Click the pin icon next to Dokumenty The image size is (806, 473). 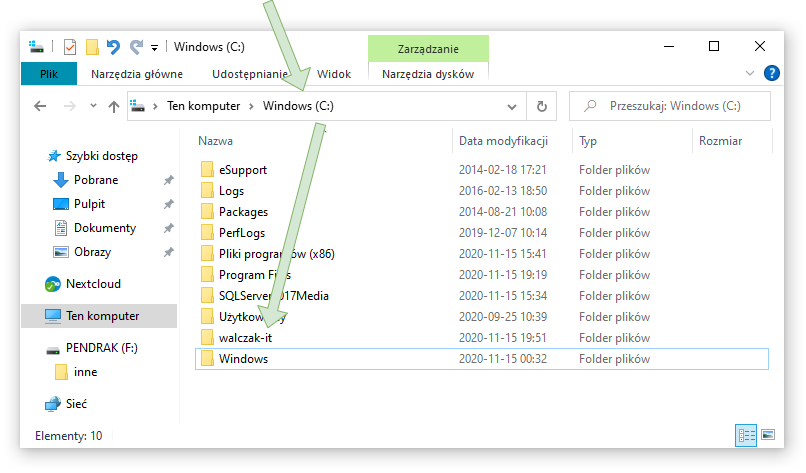(168, 228)
